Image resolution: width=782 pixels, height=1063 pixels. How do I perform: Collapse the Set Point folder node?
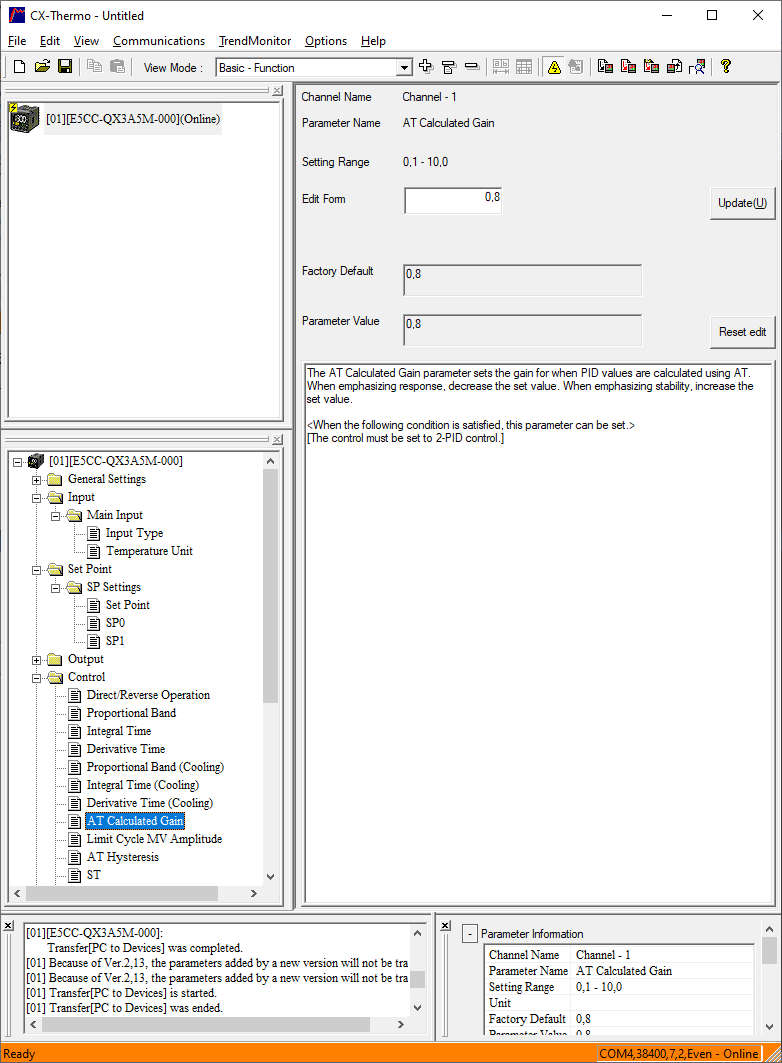(37, 569)
